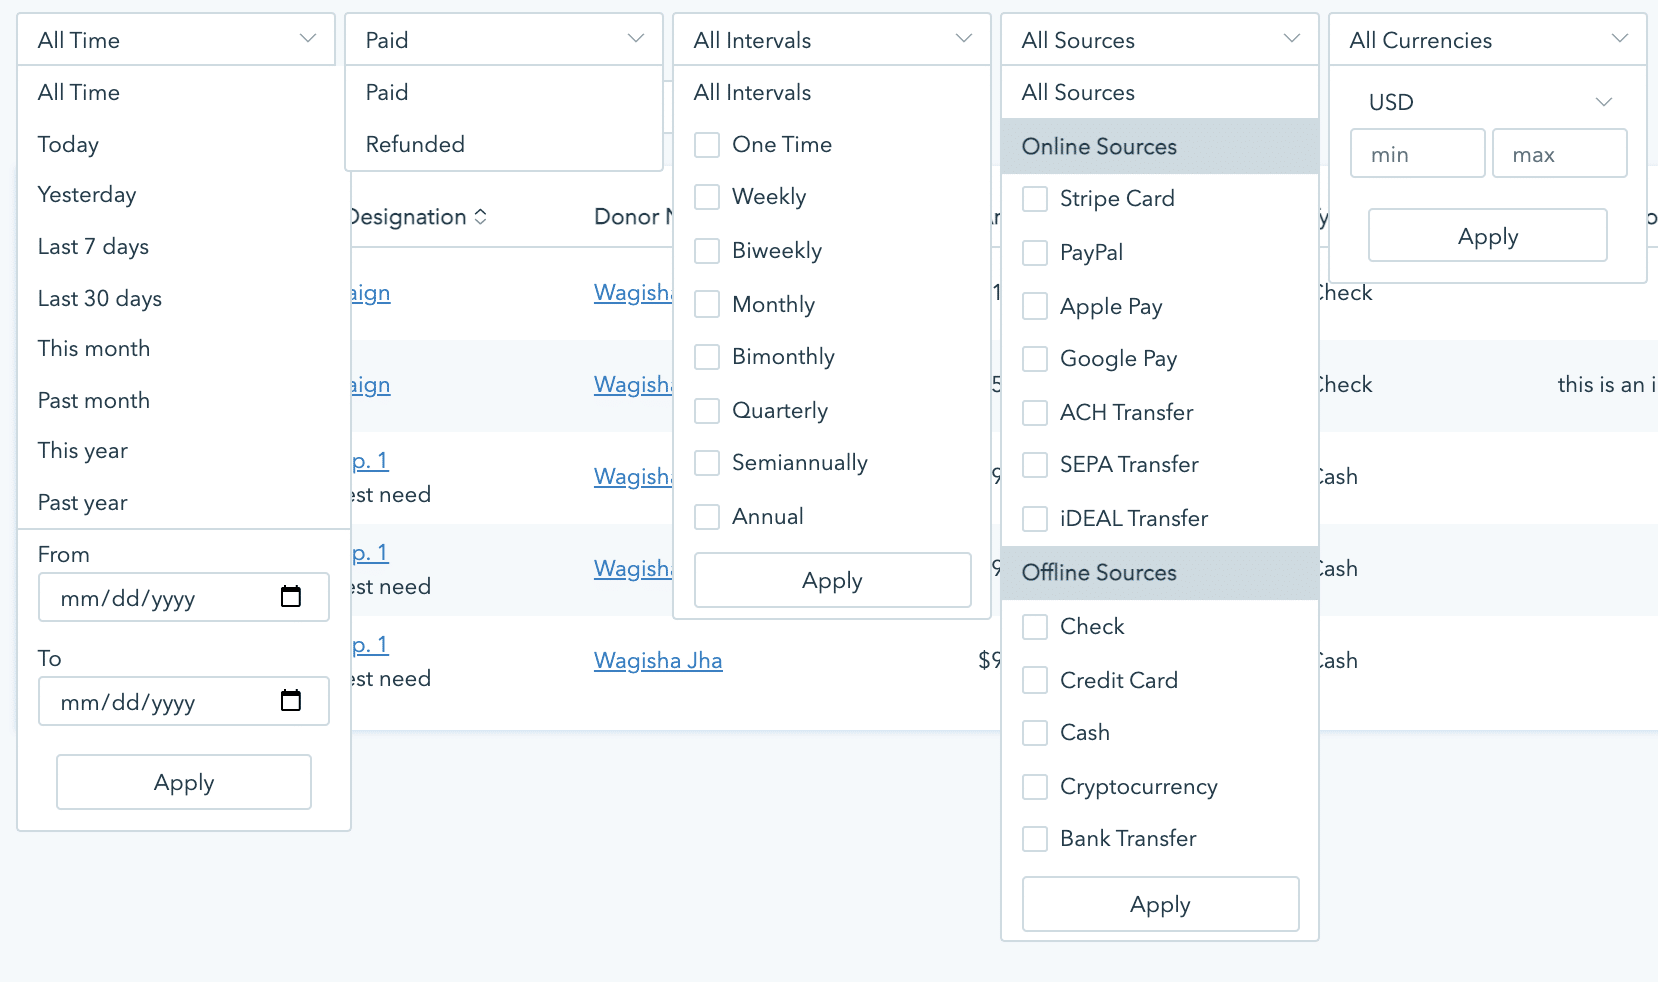1658x982 pixels.
Task: Enable the PayPal payment source
Action: pos(1035,252)
